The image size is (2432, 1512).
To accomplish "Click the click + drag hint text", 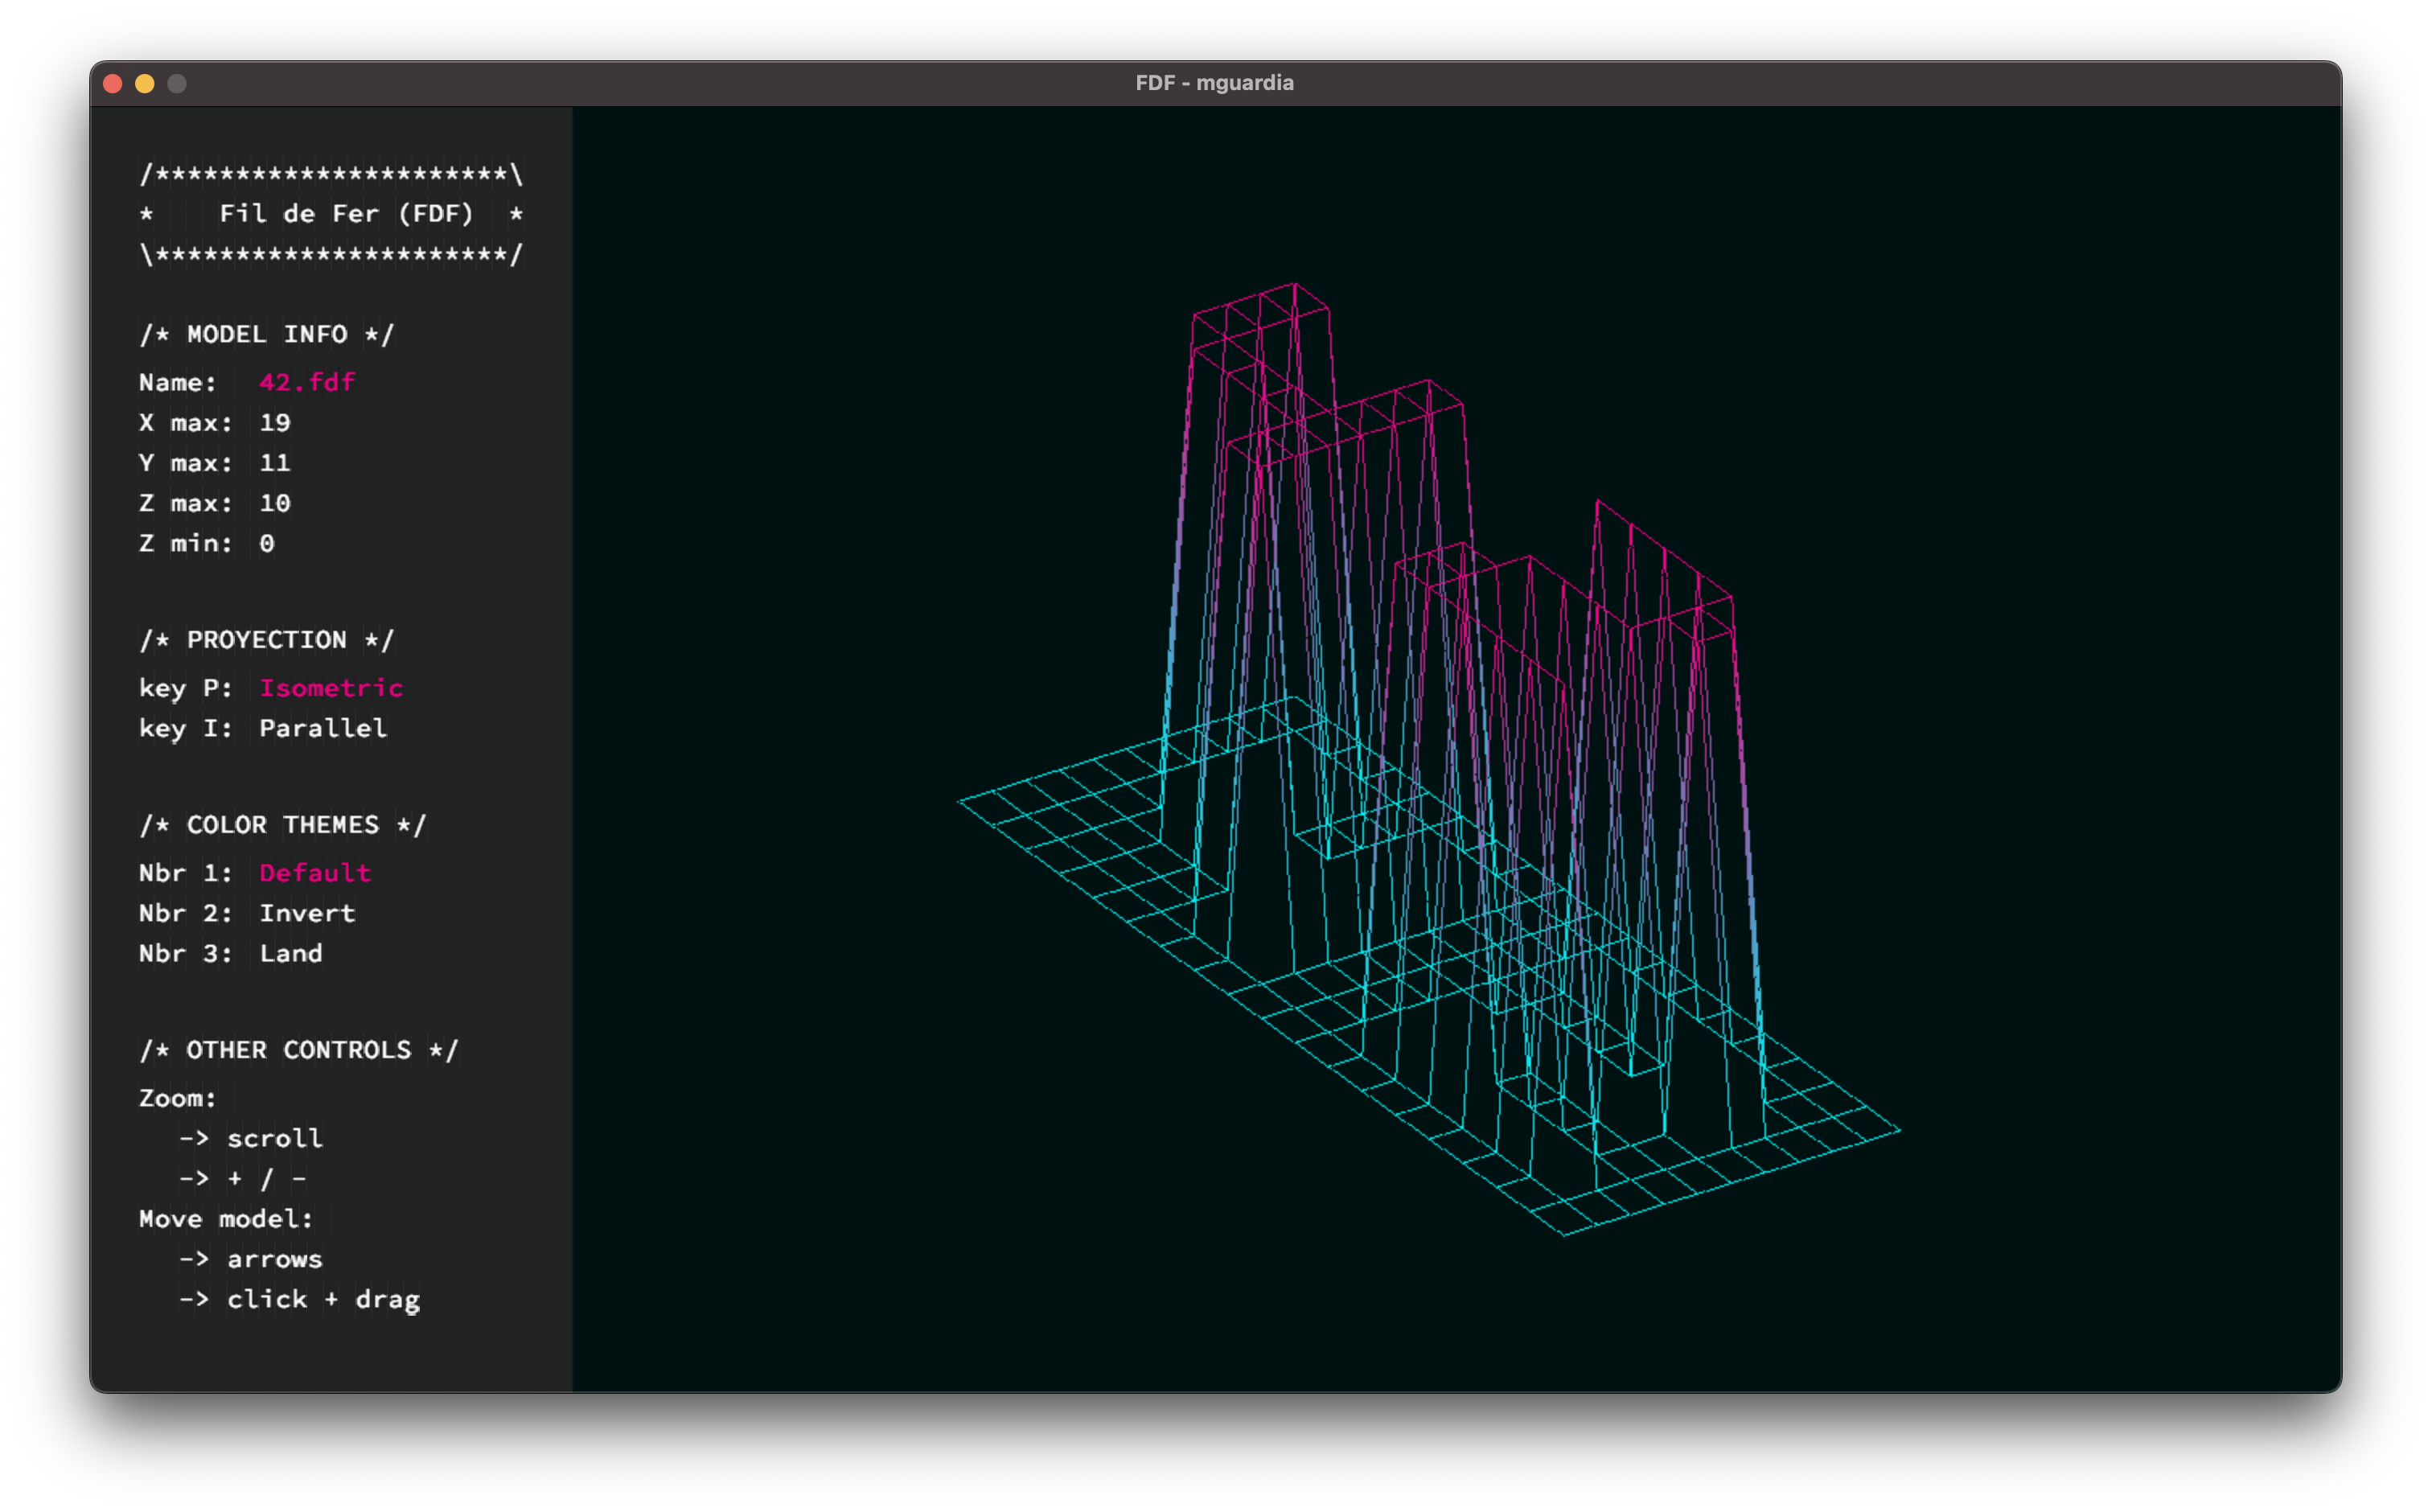I will point(323,1299).
